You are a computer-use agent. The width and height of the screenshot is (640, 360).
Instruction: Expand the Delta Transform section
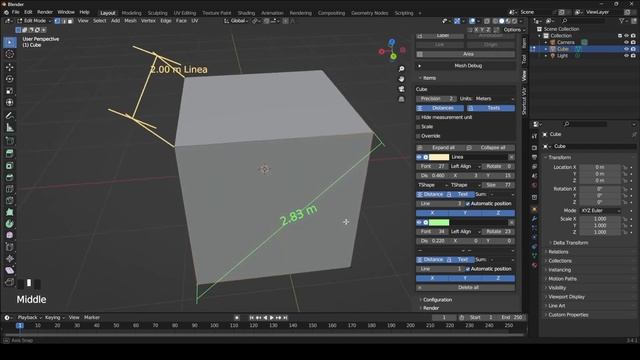tap(570, 243)
